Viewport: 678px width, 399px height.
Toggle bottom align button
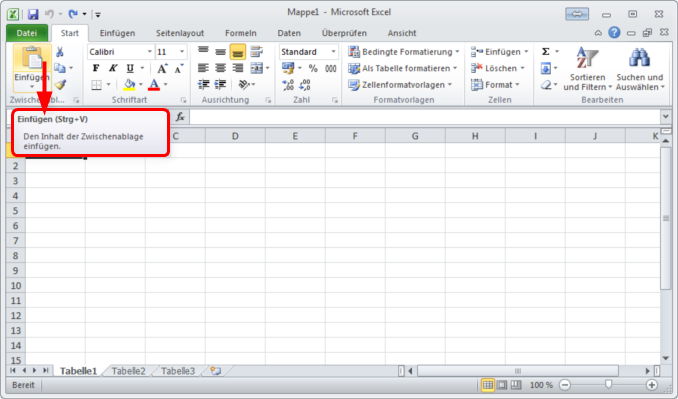(x=238, y=52)
